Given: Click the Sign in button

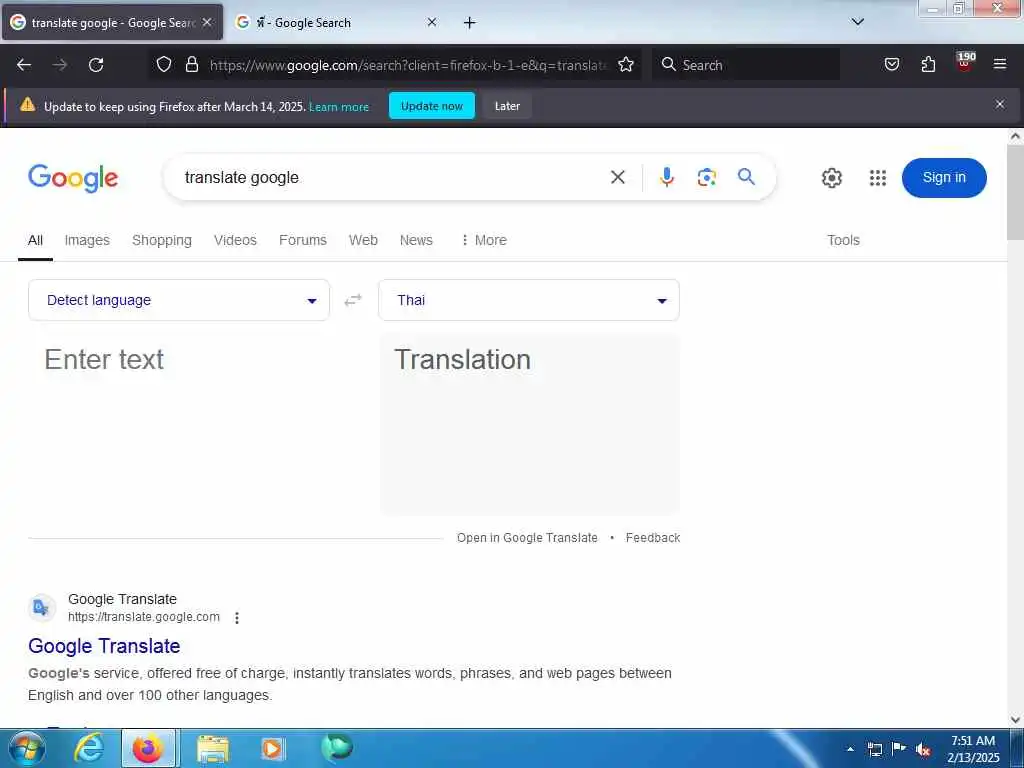Looking at the screenshot, I should tap(944, 178).
